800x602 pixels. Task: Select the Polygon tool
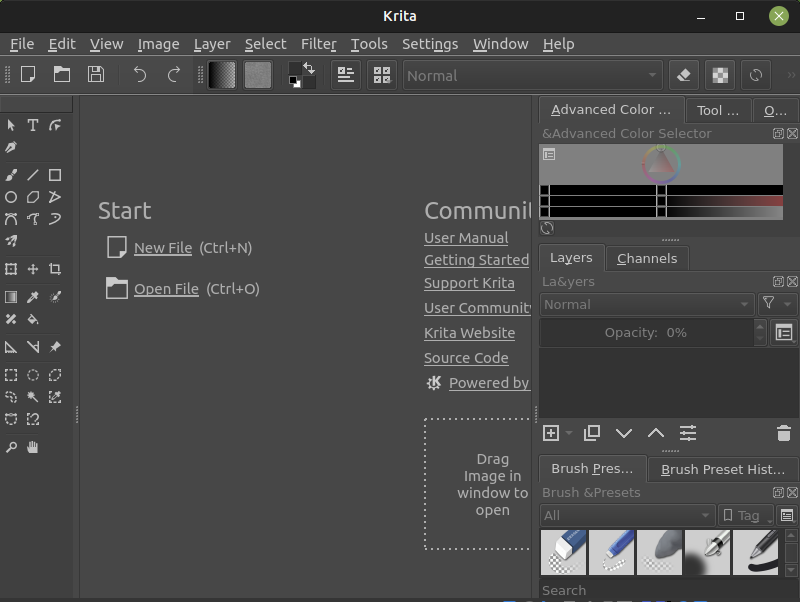point(33,197)
